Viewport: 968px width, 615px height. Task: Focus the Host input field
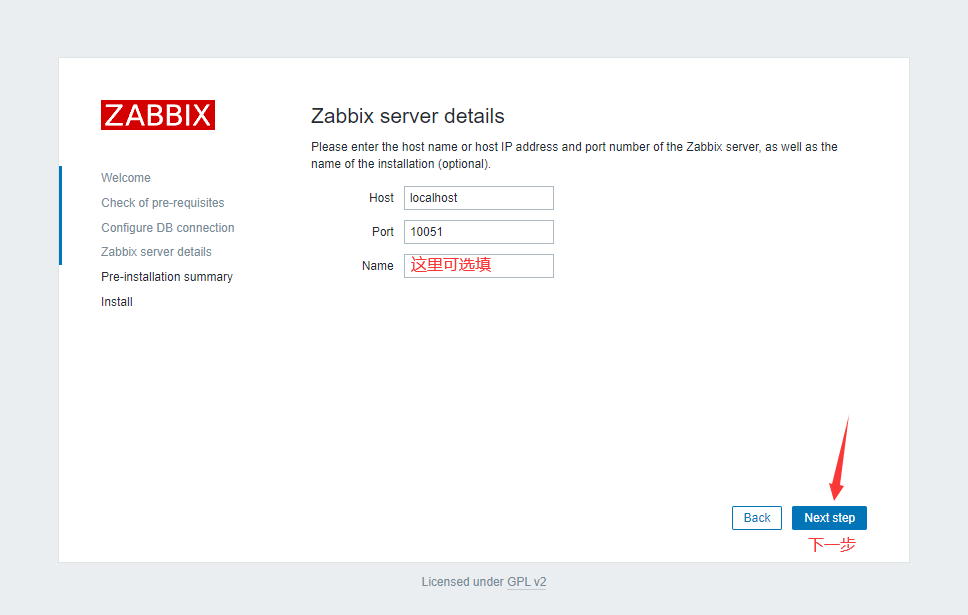click(x=479, y=198)
